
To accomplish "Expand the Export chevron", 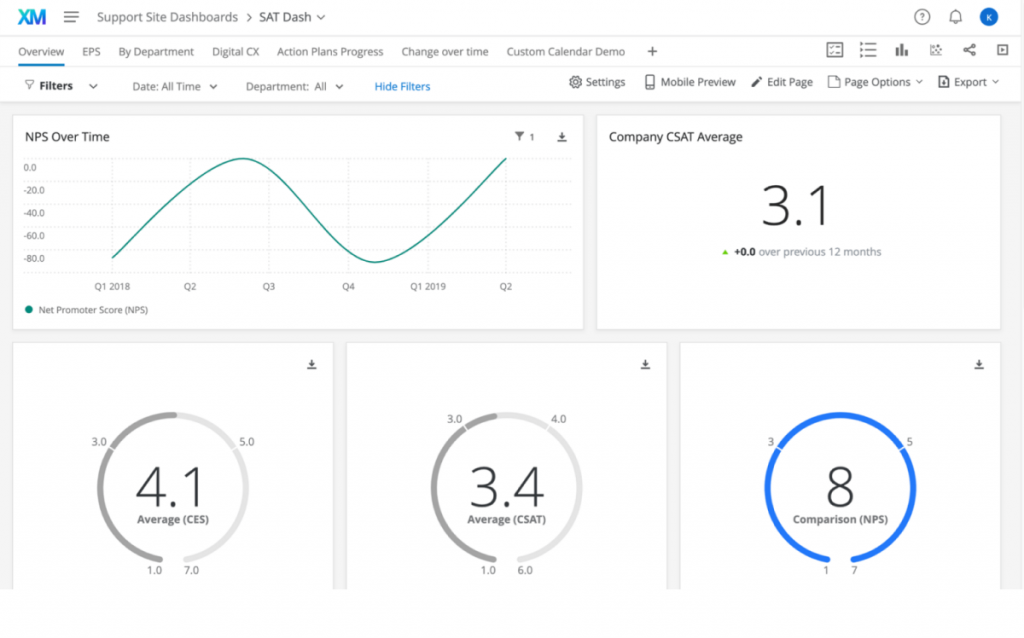I will (x=995, y=82).
